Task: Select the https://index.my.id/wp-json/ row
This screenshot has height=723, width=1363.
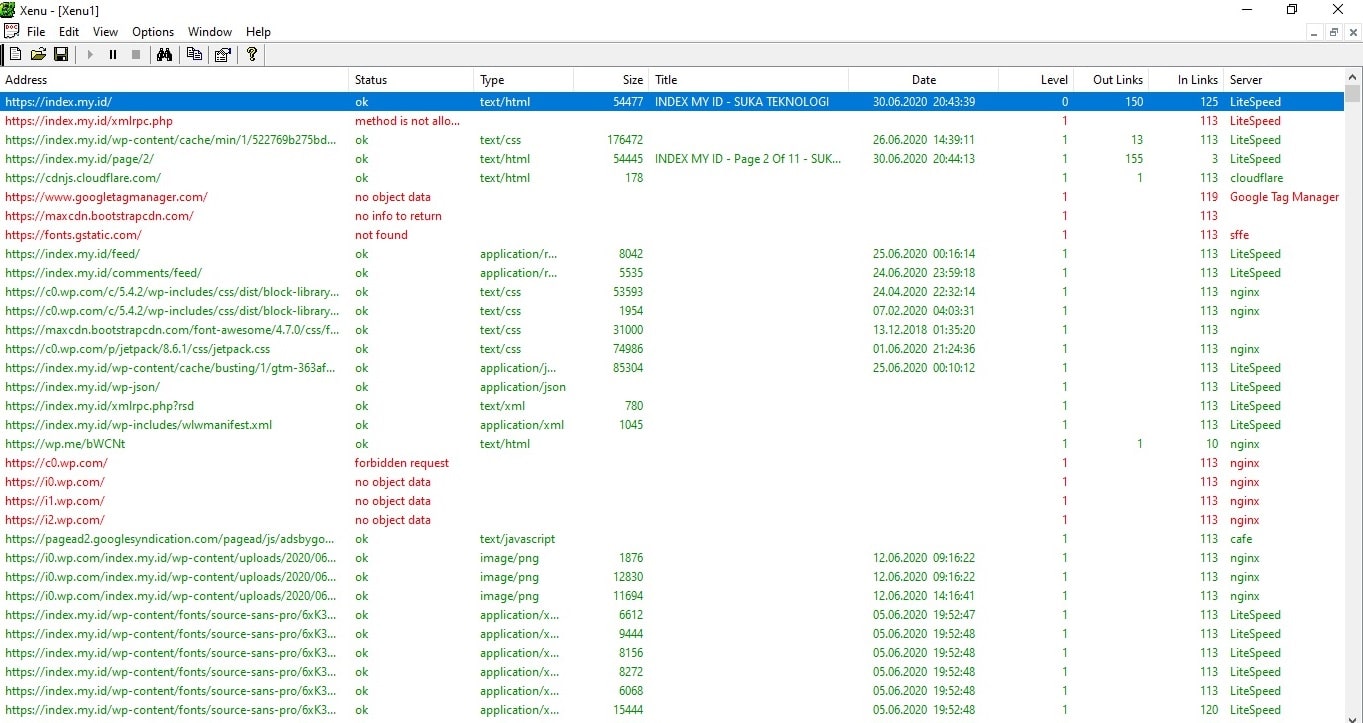Action: tap(672, 386)
